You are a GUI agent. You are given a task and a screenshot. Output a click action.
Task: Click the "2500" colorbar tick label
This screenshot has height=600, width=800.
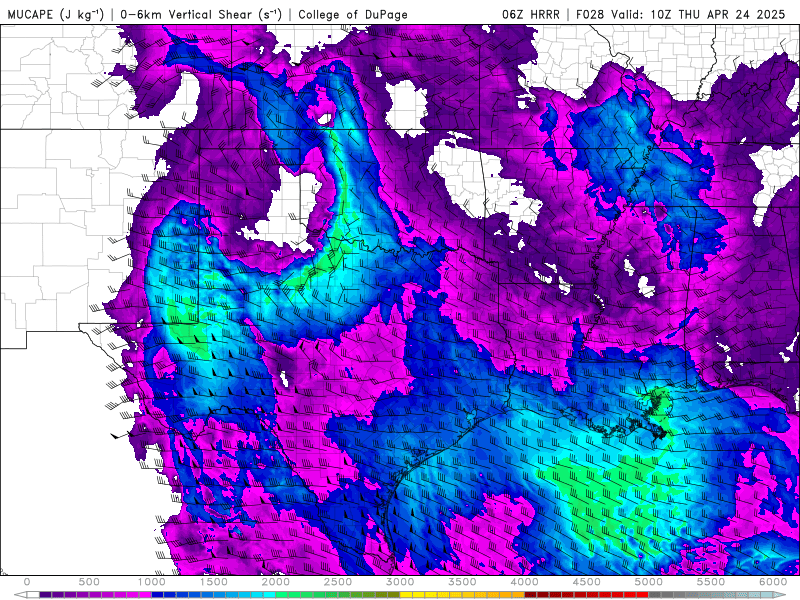click(x=338, y=582)
